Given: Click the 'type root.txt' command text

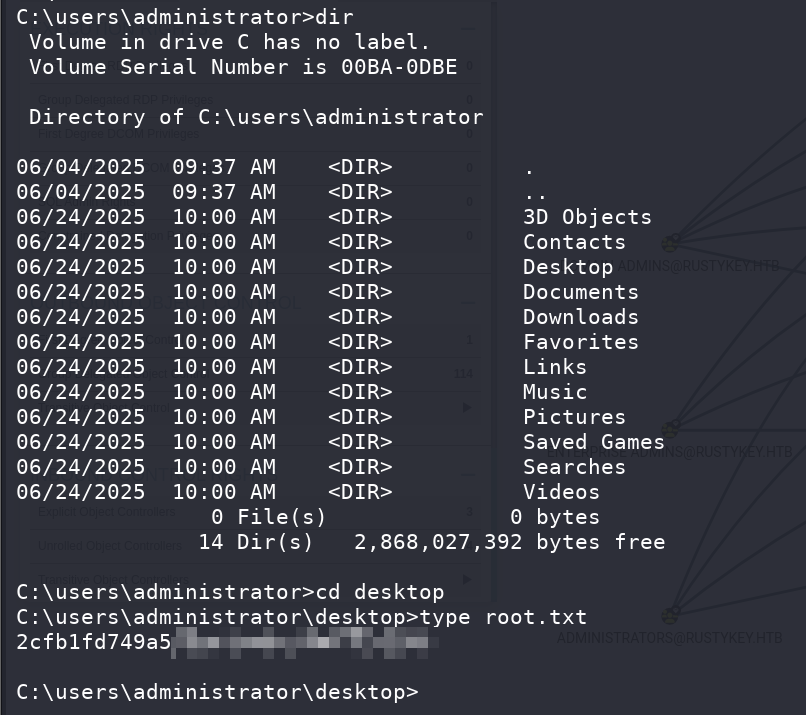Looking at the screenshot, I should coord(503,617).
